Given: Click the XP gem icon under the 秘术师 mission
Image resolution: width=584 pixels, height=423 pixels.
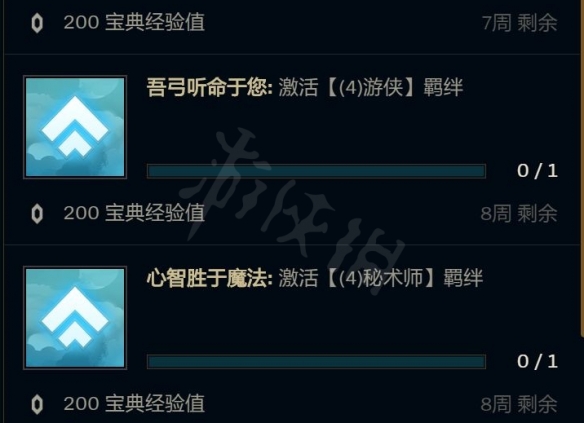Looking at the screenshot, I should (37, 404).
